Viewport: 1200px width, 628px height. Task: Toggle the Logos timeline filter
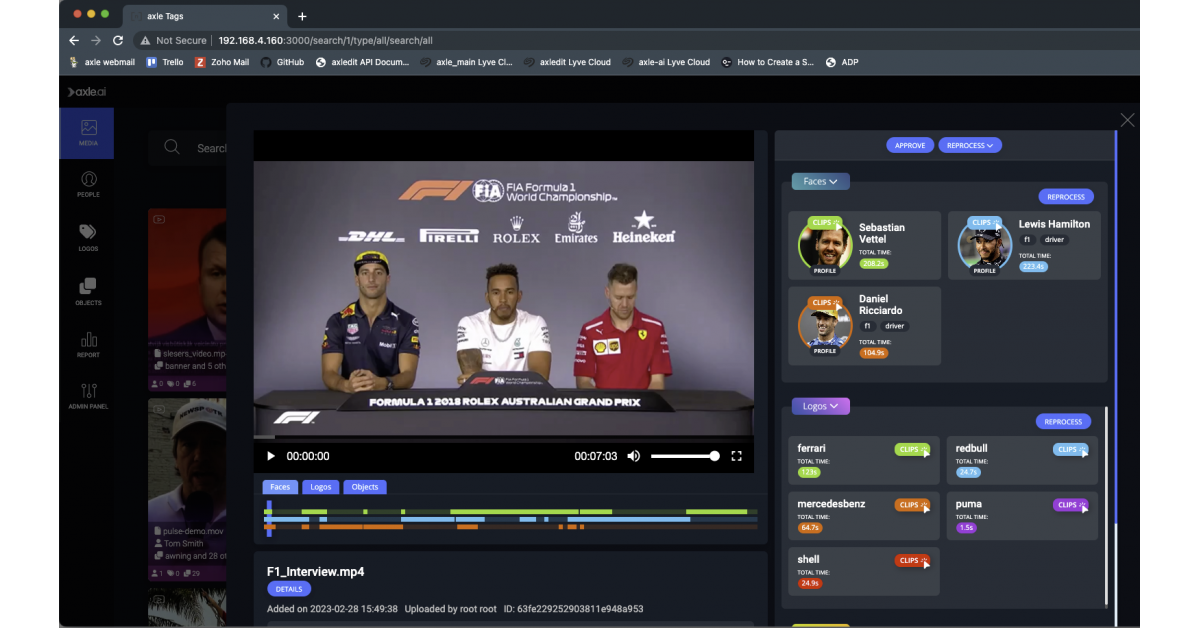[320, 487]
